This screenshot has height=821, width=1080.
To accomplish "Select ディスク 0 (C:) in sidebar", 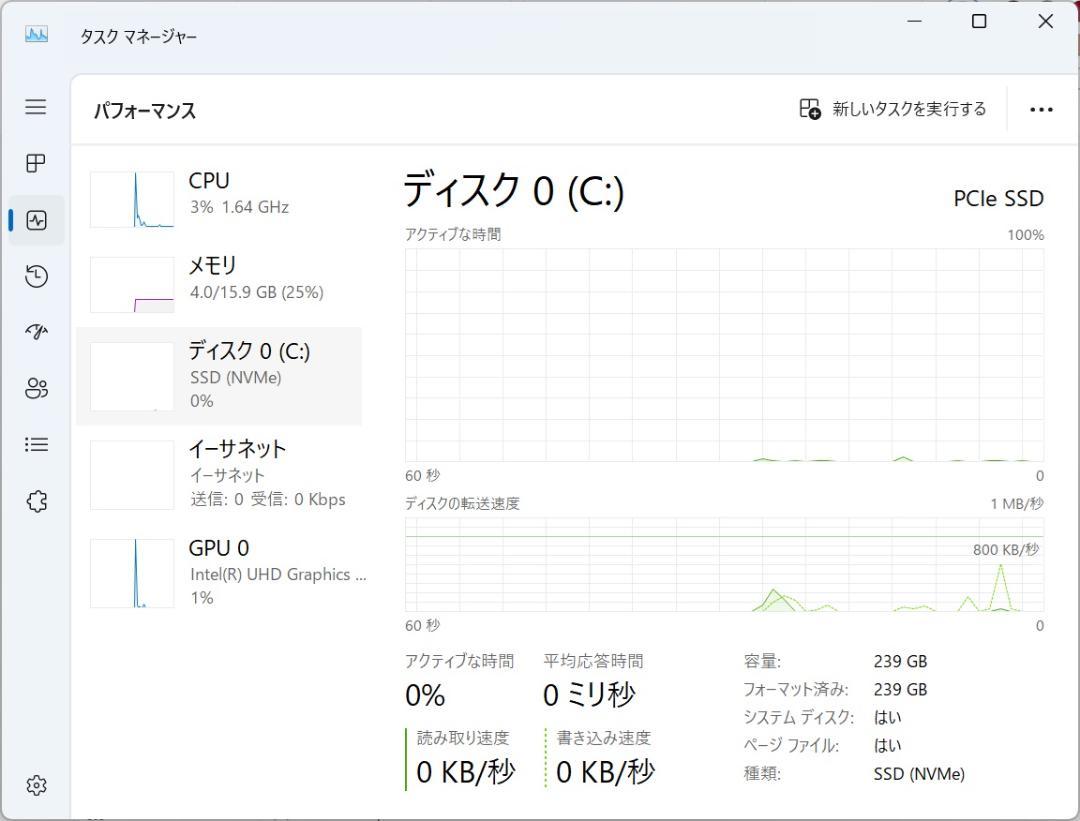I will (x=219, y=376).
